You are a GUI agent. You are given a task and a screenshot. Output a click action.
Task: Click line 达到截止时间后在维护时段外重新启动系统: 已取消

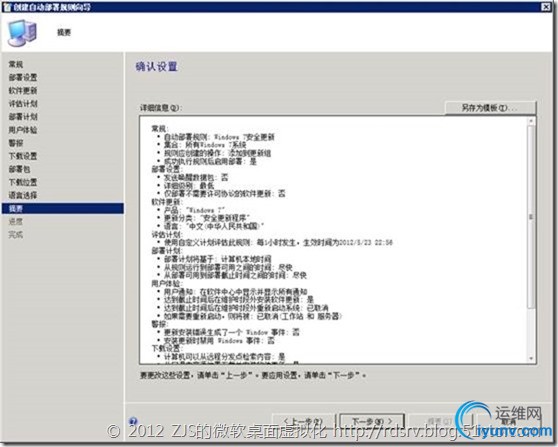[246, 308]
